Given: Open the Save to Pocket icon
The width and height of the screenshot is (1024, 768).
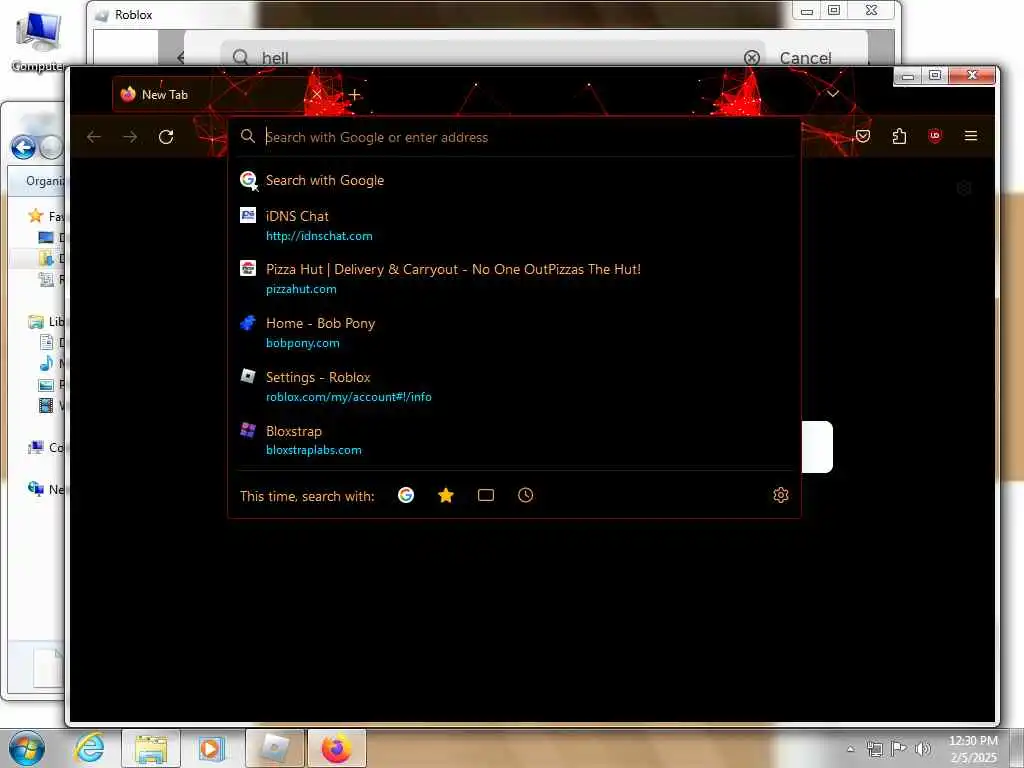Looking at the screenshot, I should 863,136.
